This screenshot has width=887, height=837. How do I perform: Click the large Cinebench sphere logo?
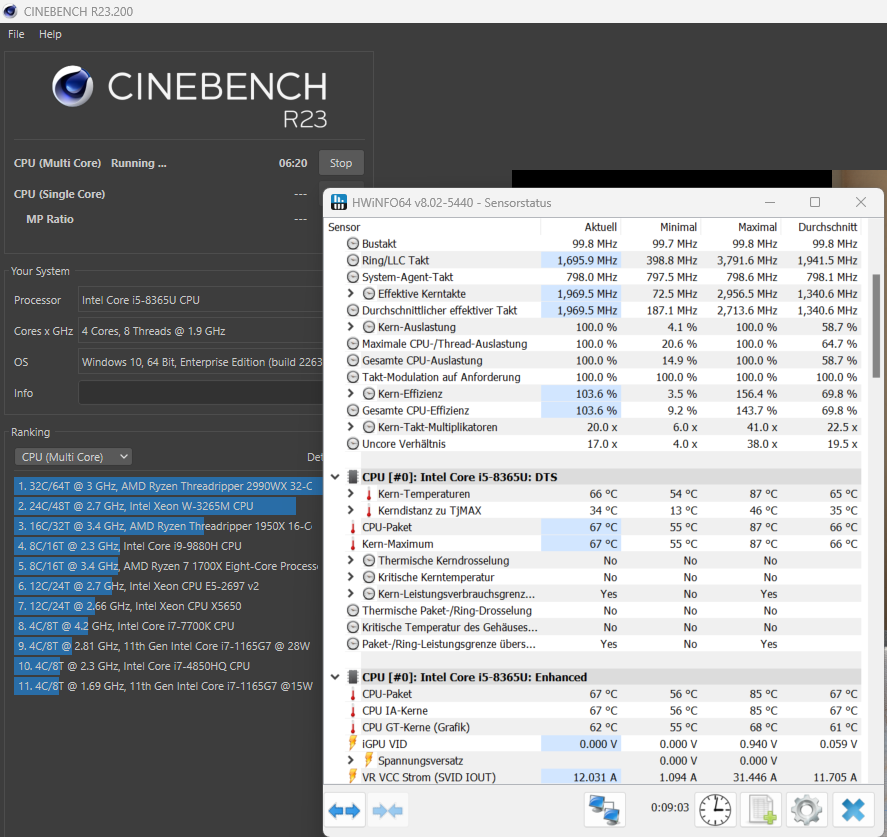tap(73, 86)
